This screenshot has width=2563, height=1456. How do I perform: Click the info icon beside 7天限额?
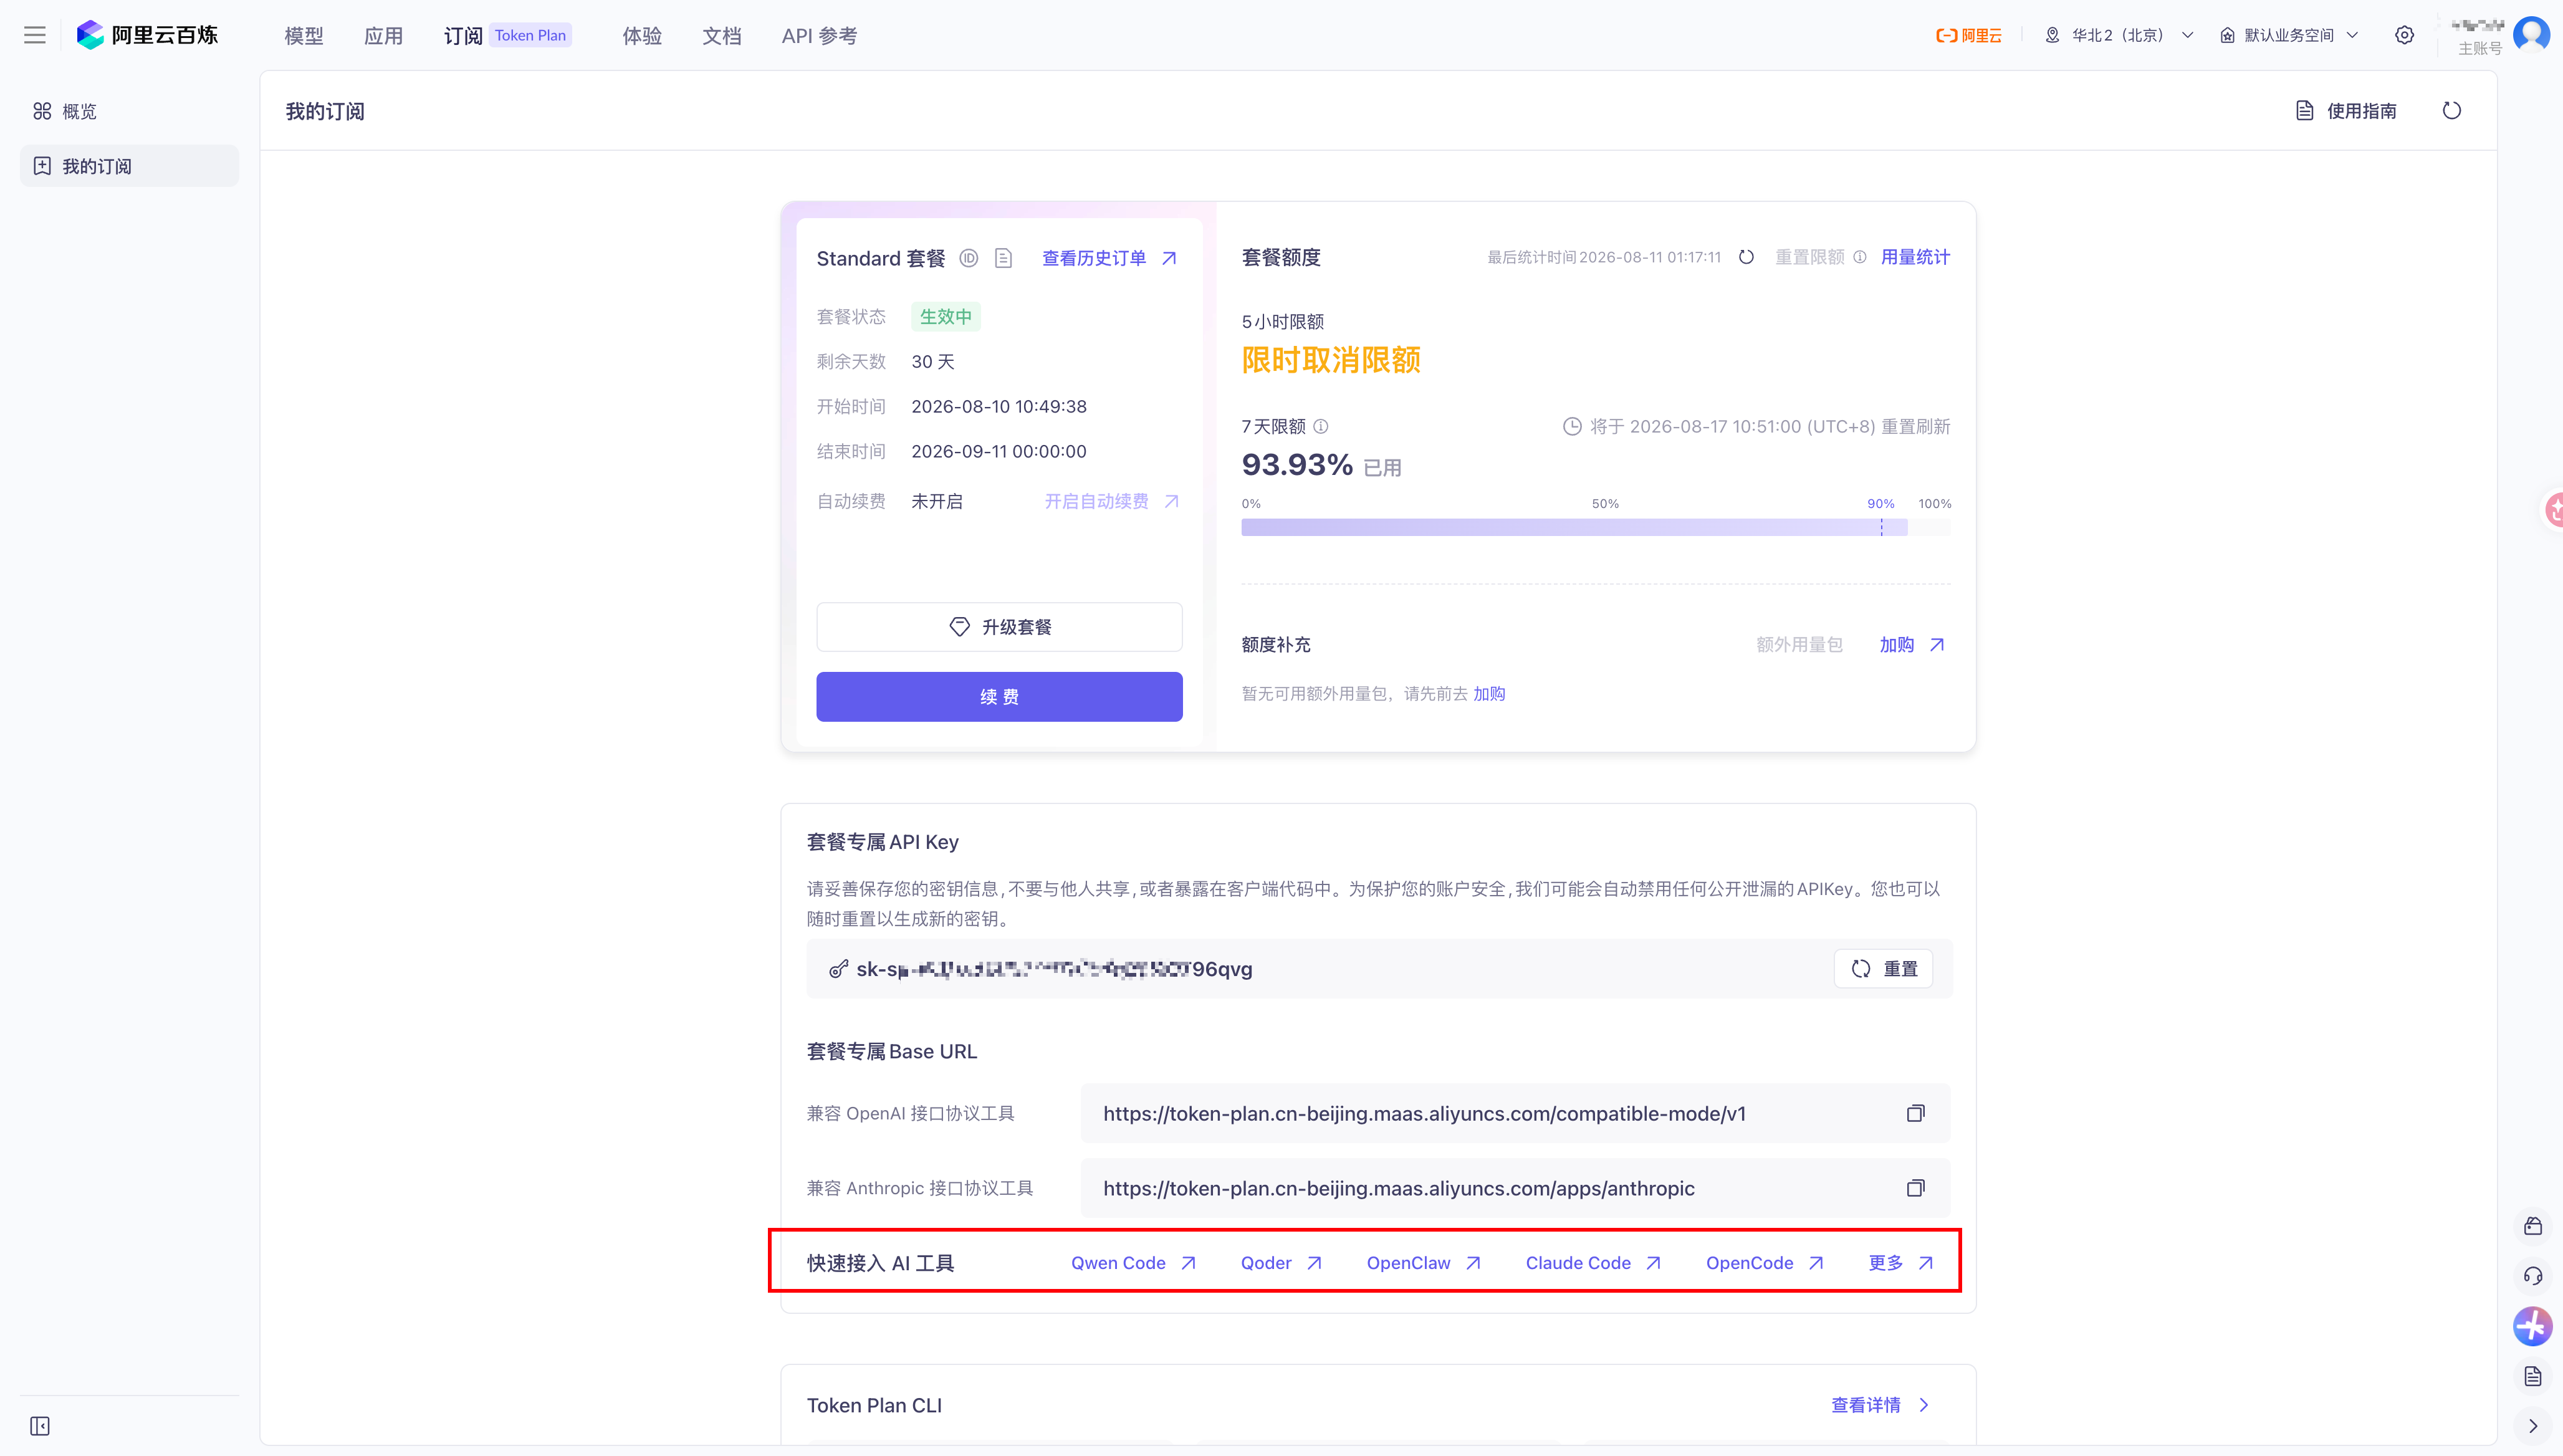pyautogui.click(x=1320, y=426)
